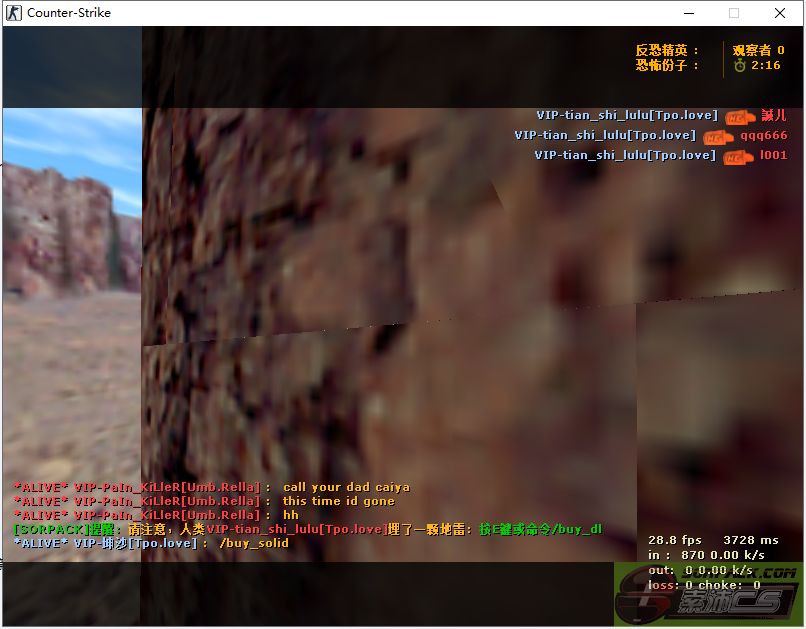The height and width of the screenshot is (629, 806).
Task: Click the Counter-Strike app icon in title bar
Action: tap(14, 12)
